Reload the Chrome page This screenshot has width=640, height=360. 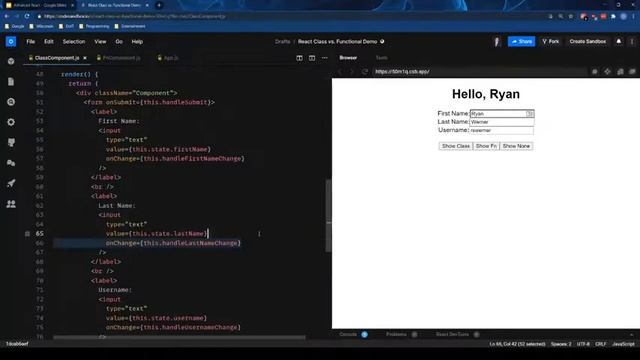click(x=27, y=16)
